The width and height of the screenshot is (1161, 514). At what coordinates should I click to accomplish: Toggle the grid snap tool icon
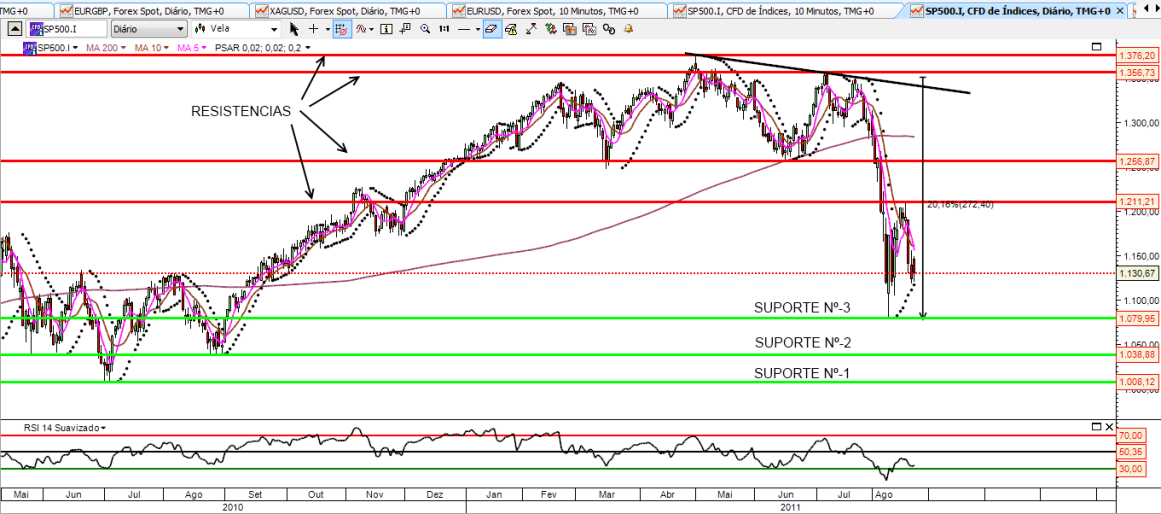342,29
